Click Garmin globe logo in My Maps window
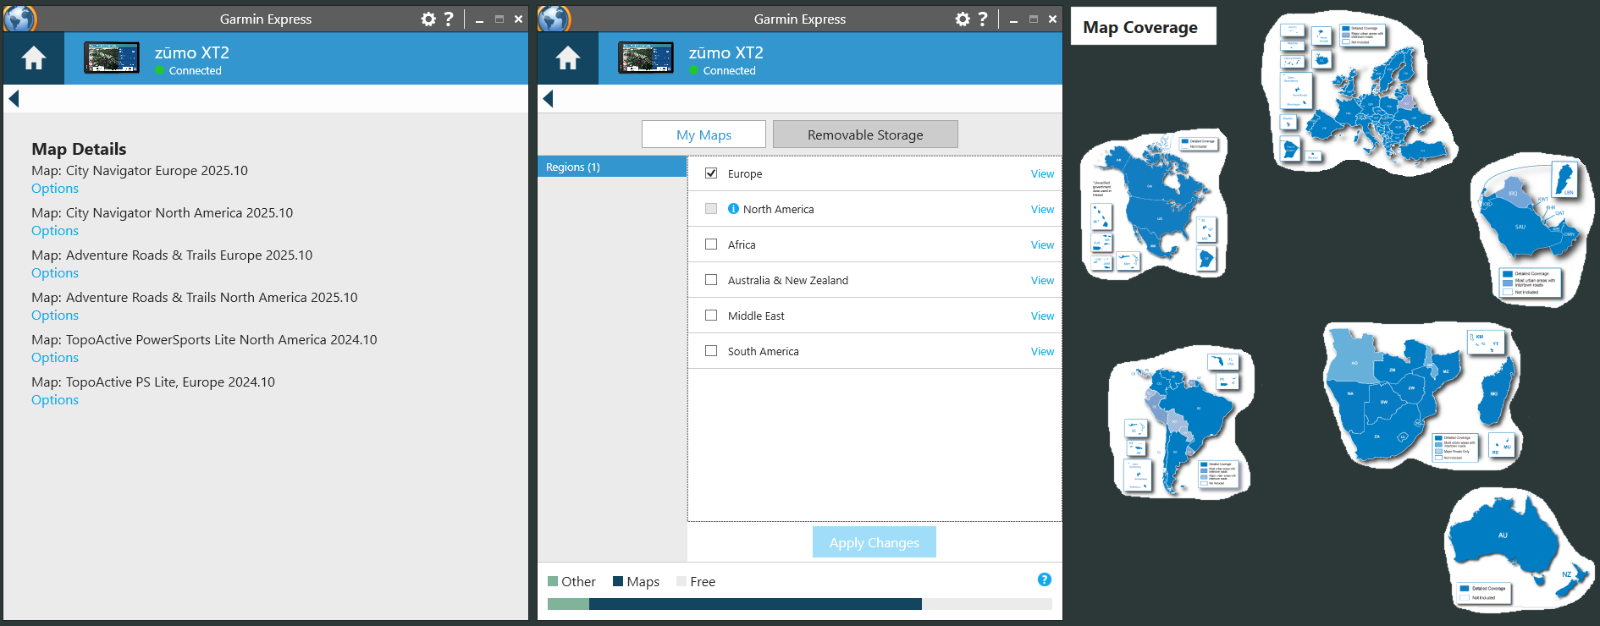The height and width of the screenshot is (626, 1600). point(554,18)
